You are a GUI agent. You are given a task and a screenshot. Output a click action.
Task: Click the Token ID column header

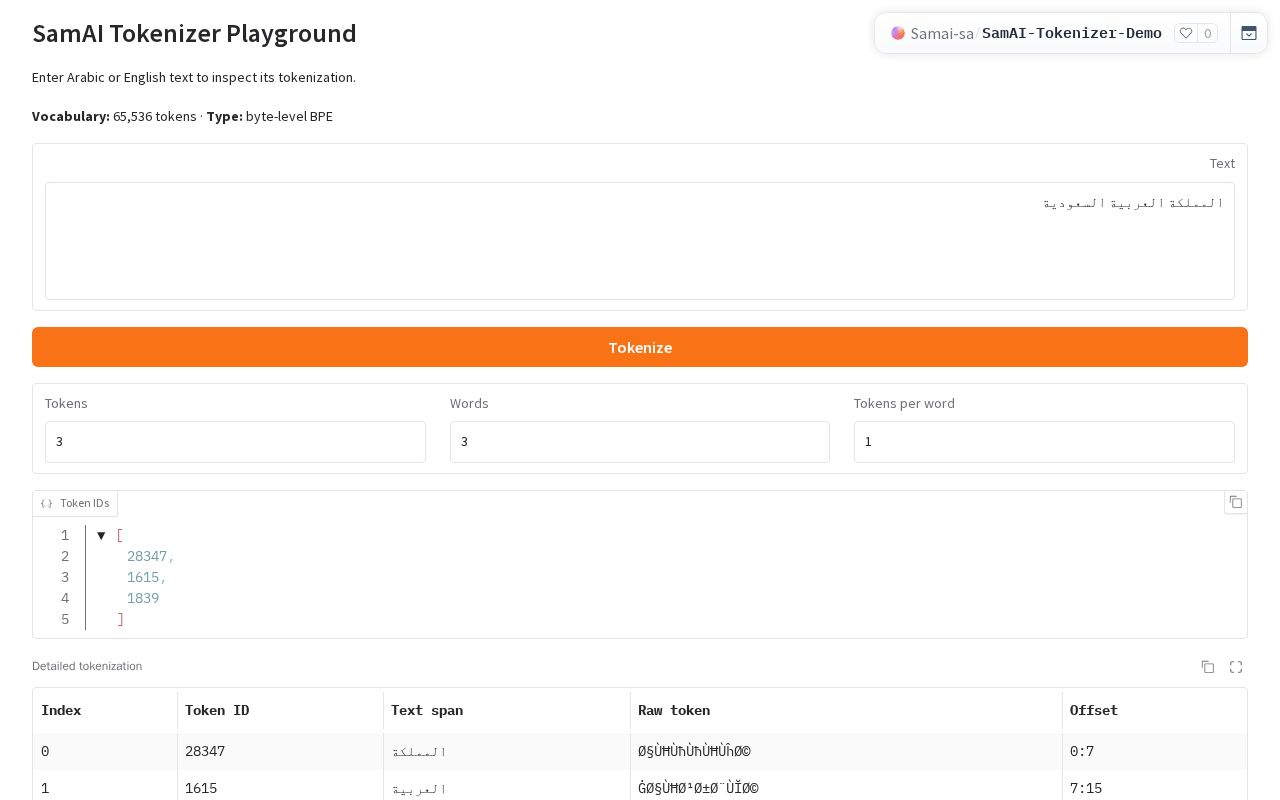280,711
